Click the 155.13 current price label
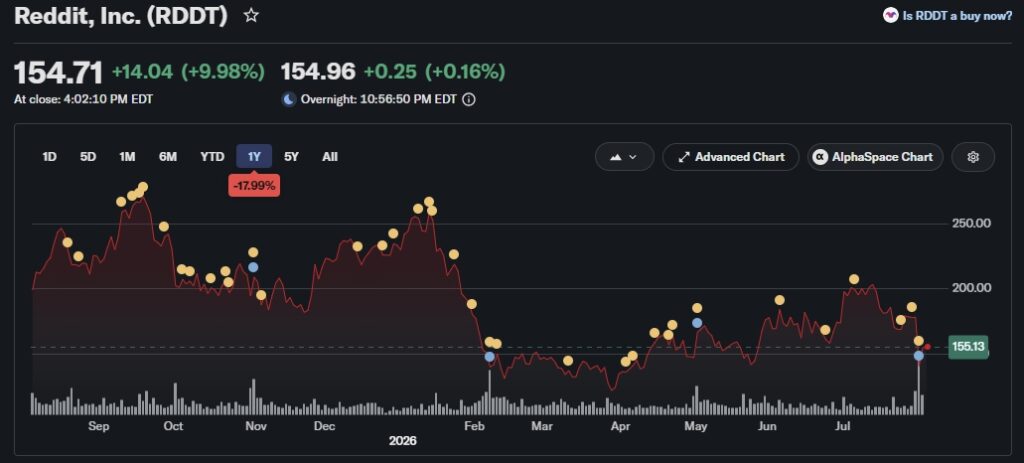The width and height of the screenshot is (1024, 463). tap(968, 347)
